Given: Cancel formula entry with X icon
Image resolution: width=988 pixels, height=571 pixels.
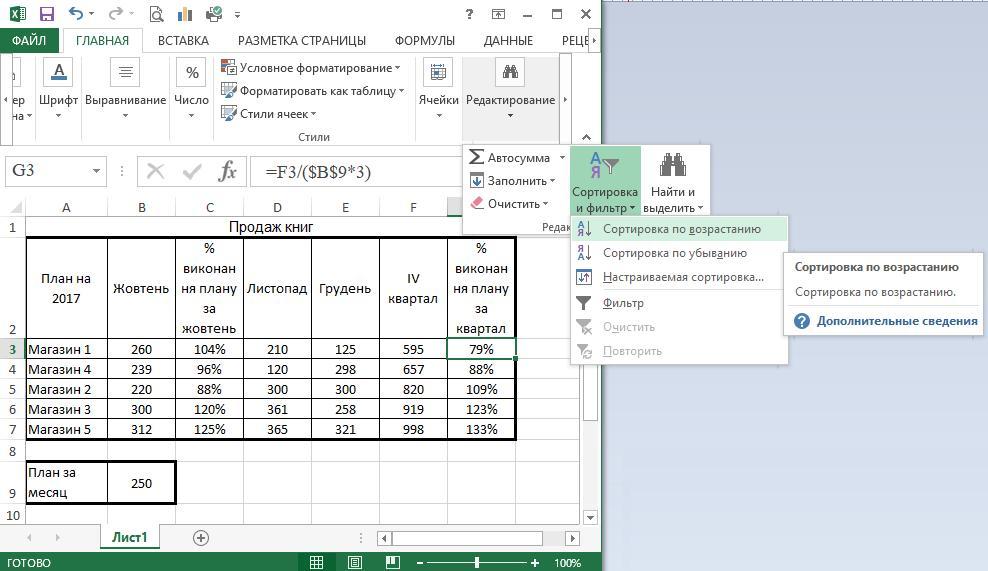Looking at the screenshot, I should (x=155, y=171).
